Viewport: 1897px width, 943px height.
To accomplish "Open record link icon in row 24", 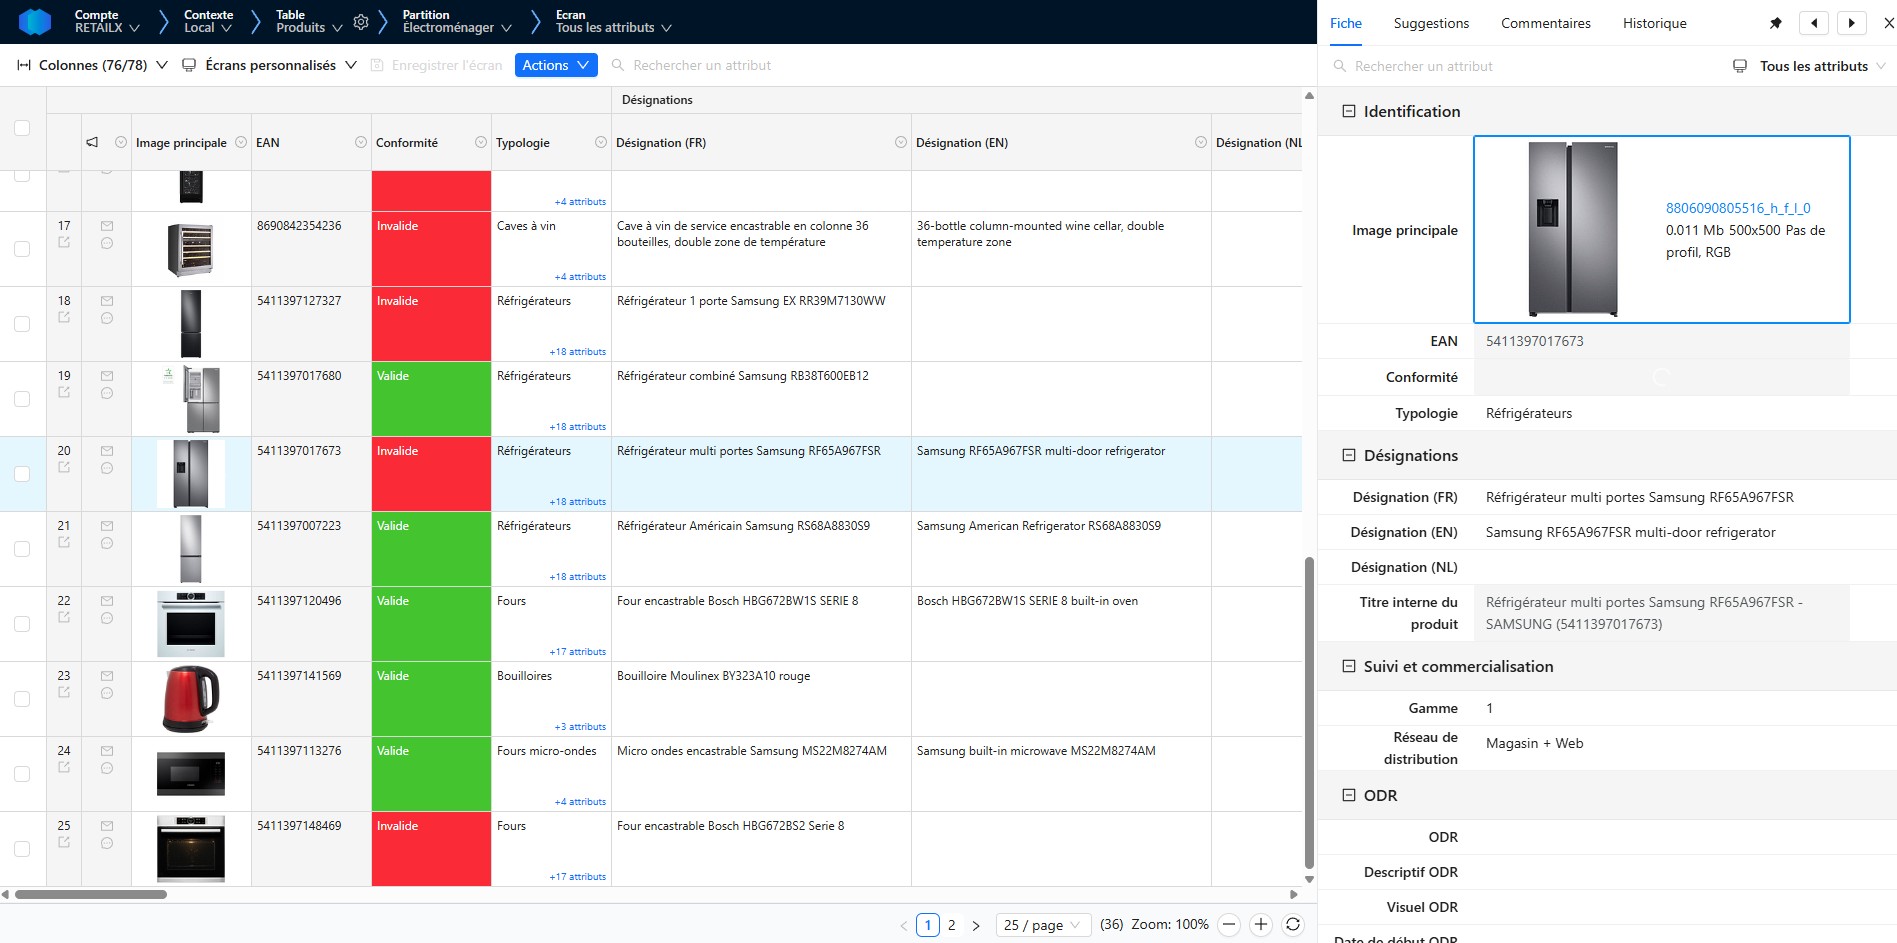I will (64, 767).
